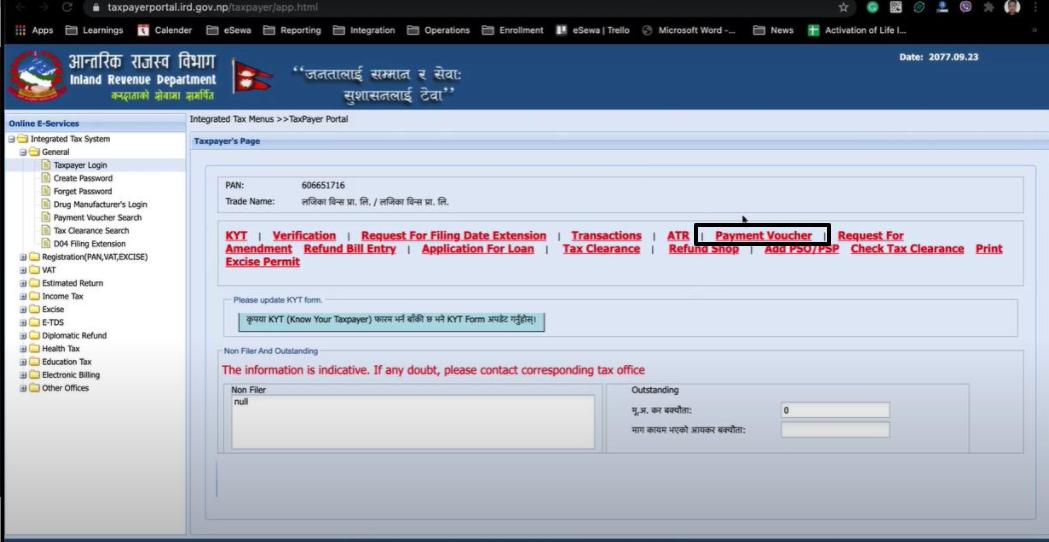Open the Create Password document icon

tap(45, 178)
